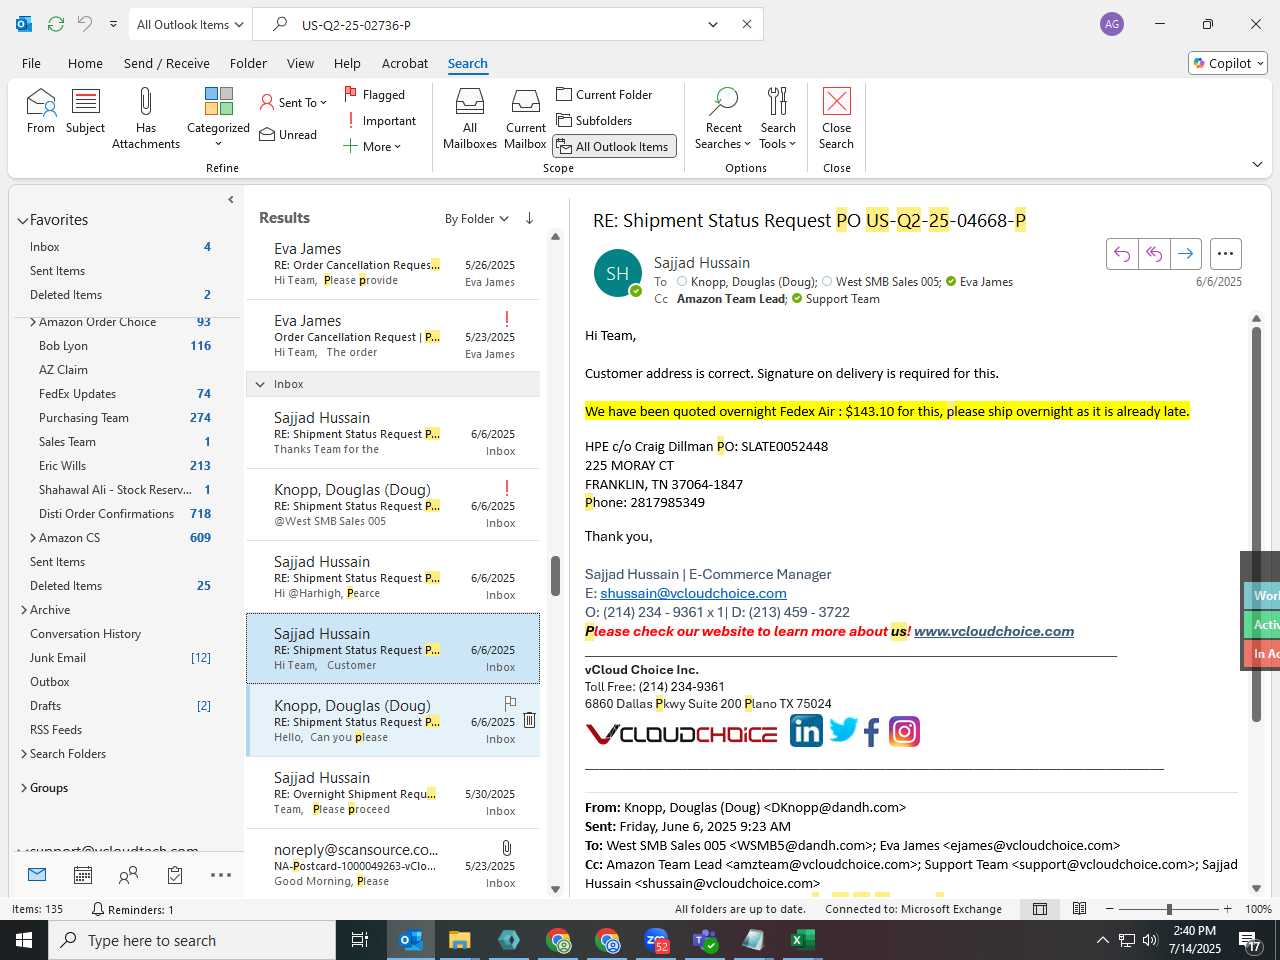Click Close Search button
Screen dimensions: 1280x960
click(836, 118)
